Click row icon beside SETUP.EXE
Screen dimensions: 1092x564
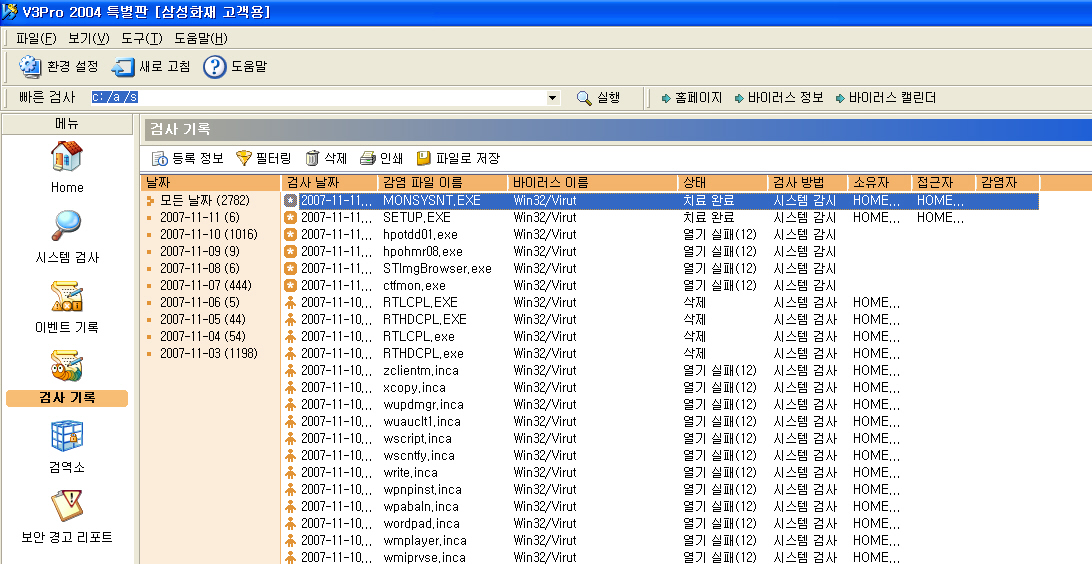[290, 217]
